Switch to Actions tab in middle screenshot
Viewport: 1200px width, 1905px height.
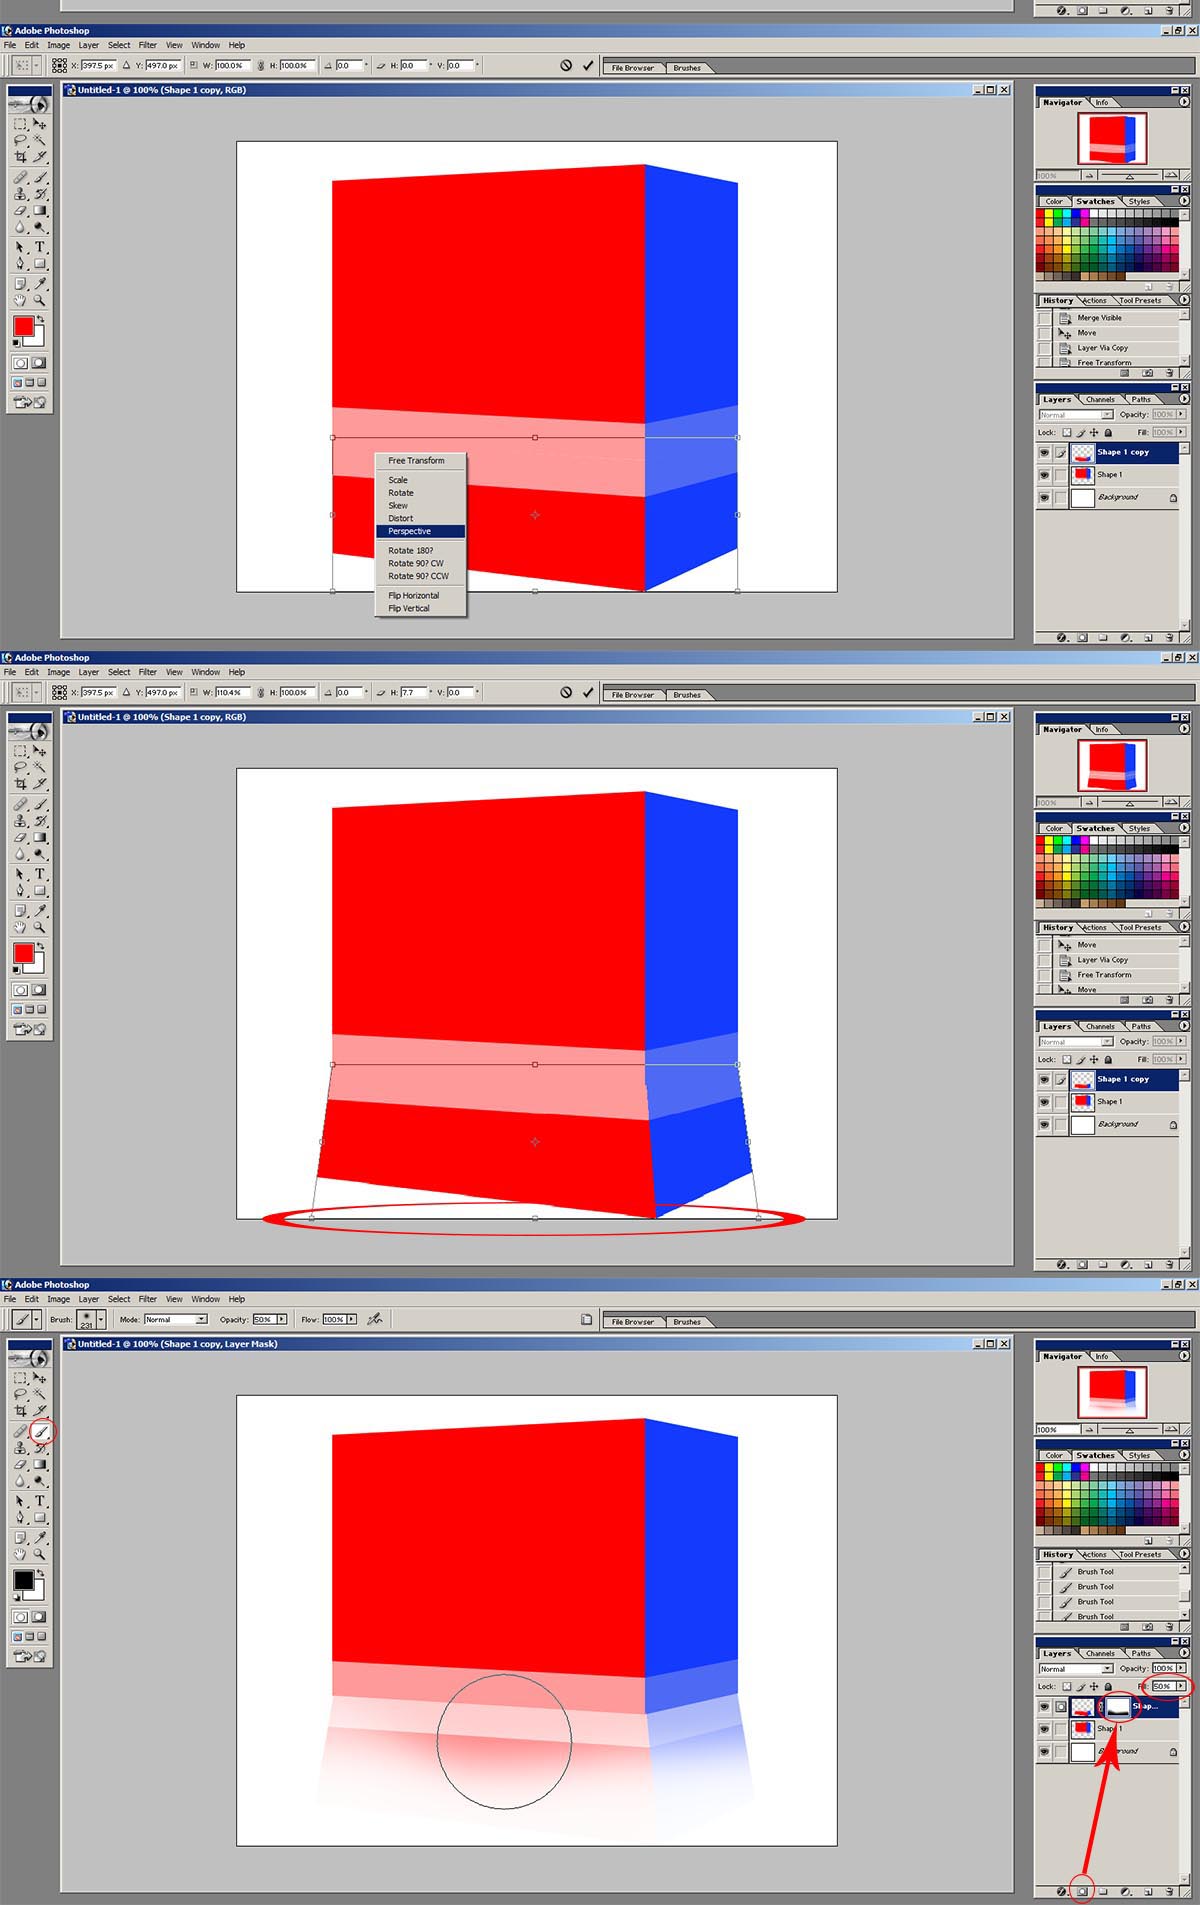tap(1094, 927)
